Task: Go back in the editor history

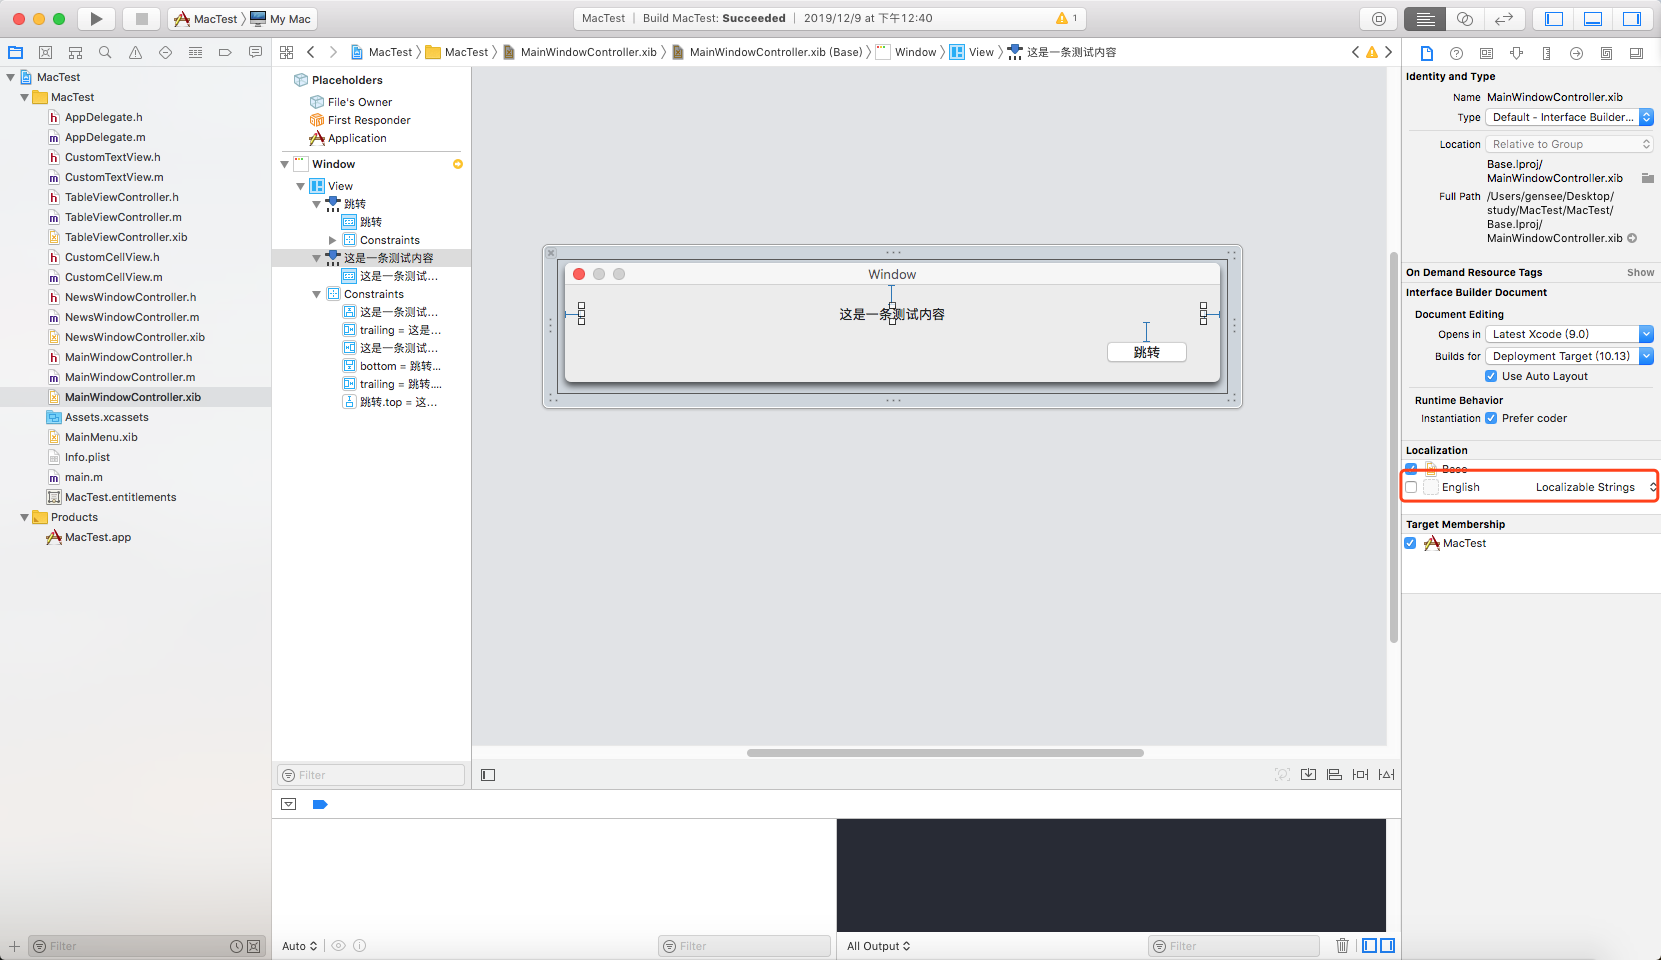Action: pos(311,52)
